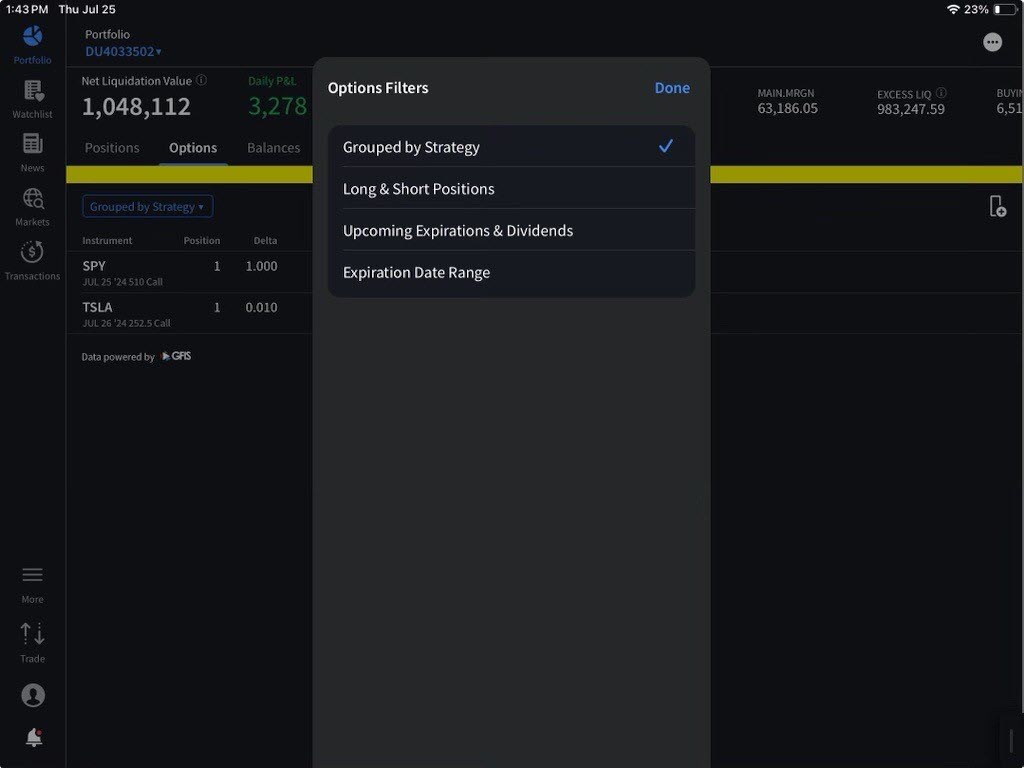Image resolution: width=1024 pixels, height=768 pixels.
Task: Click the battery indicator in status bar
Action: (1005, 9)
